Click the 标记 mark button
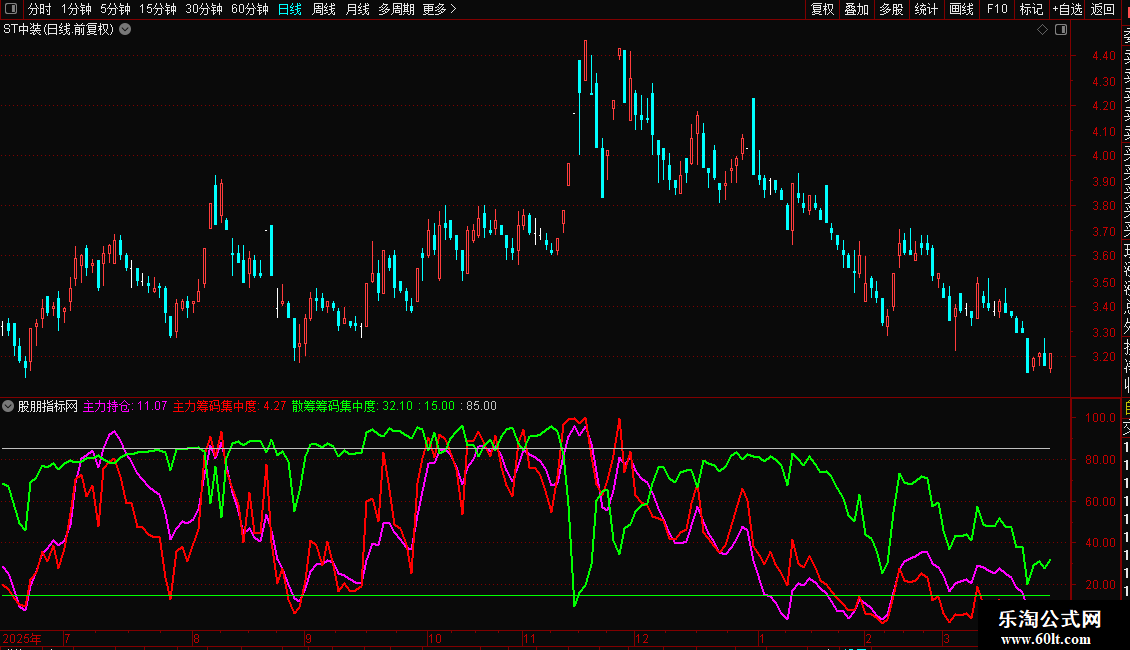Viewport: 1130px width, 650px height. (1031, 9)
